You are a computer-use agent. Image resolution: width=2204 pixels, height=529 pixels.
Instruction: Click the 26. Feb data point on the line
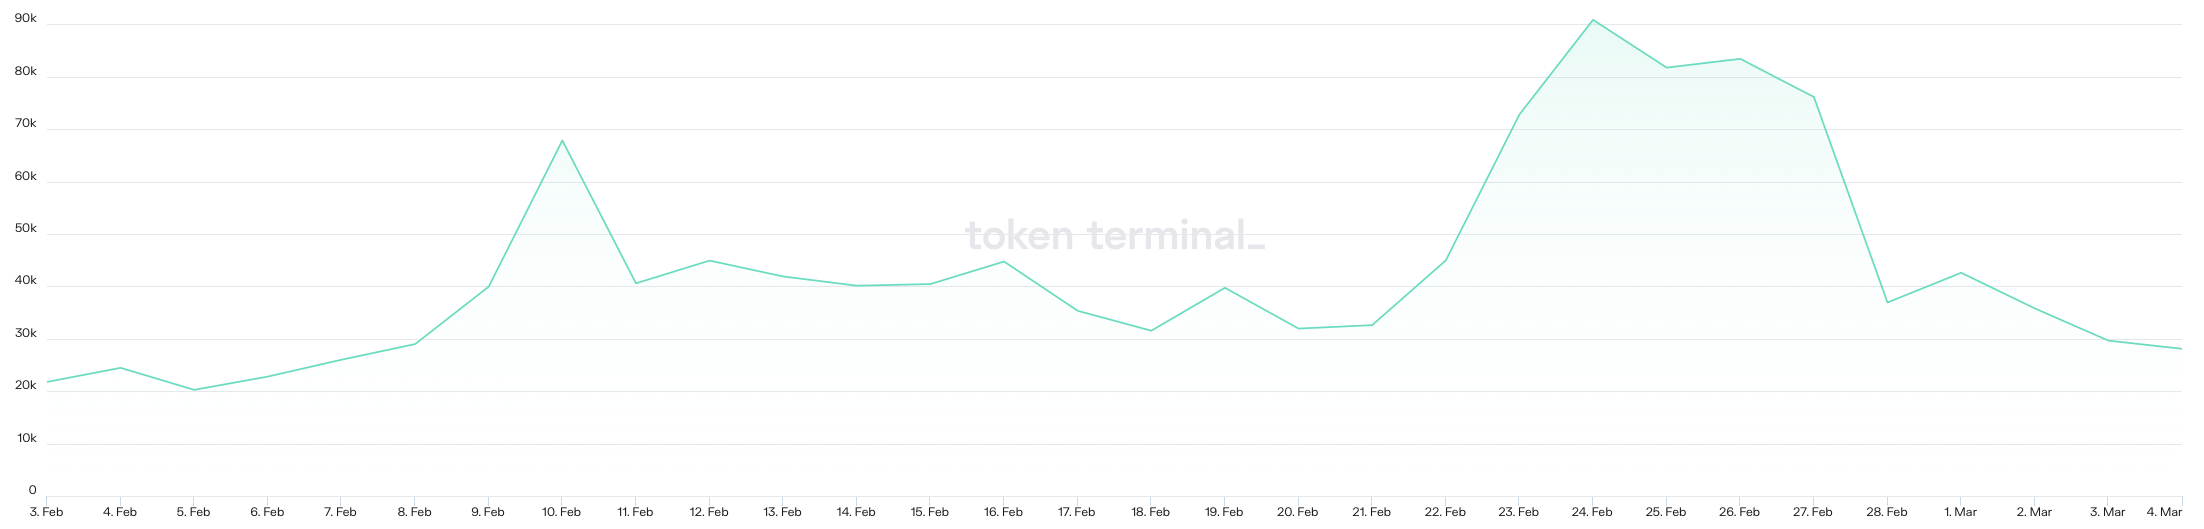(x=1740, y=59)
